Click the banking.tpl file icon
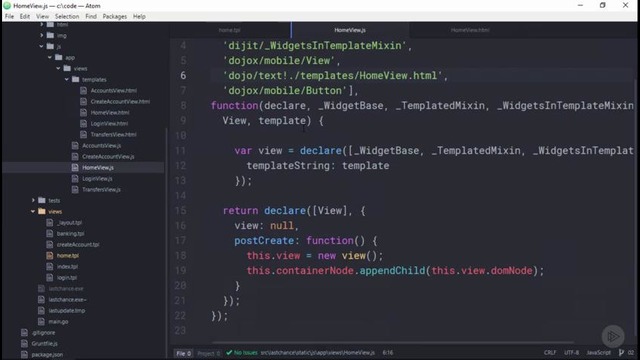The image size is (640, 360). tap(50, 233)
